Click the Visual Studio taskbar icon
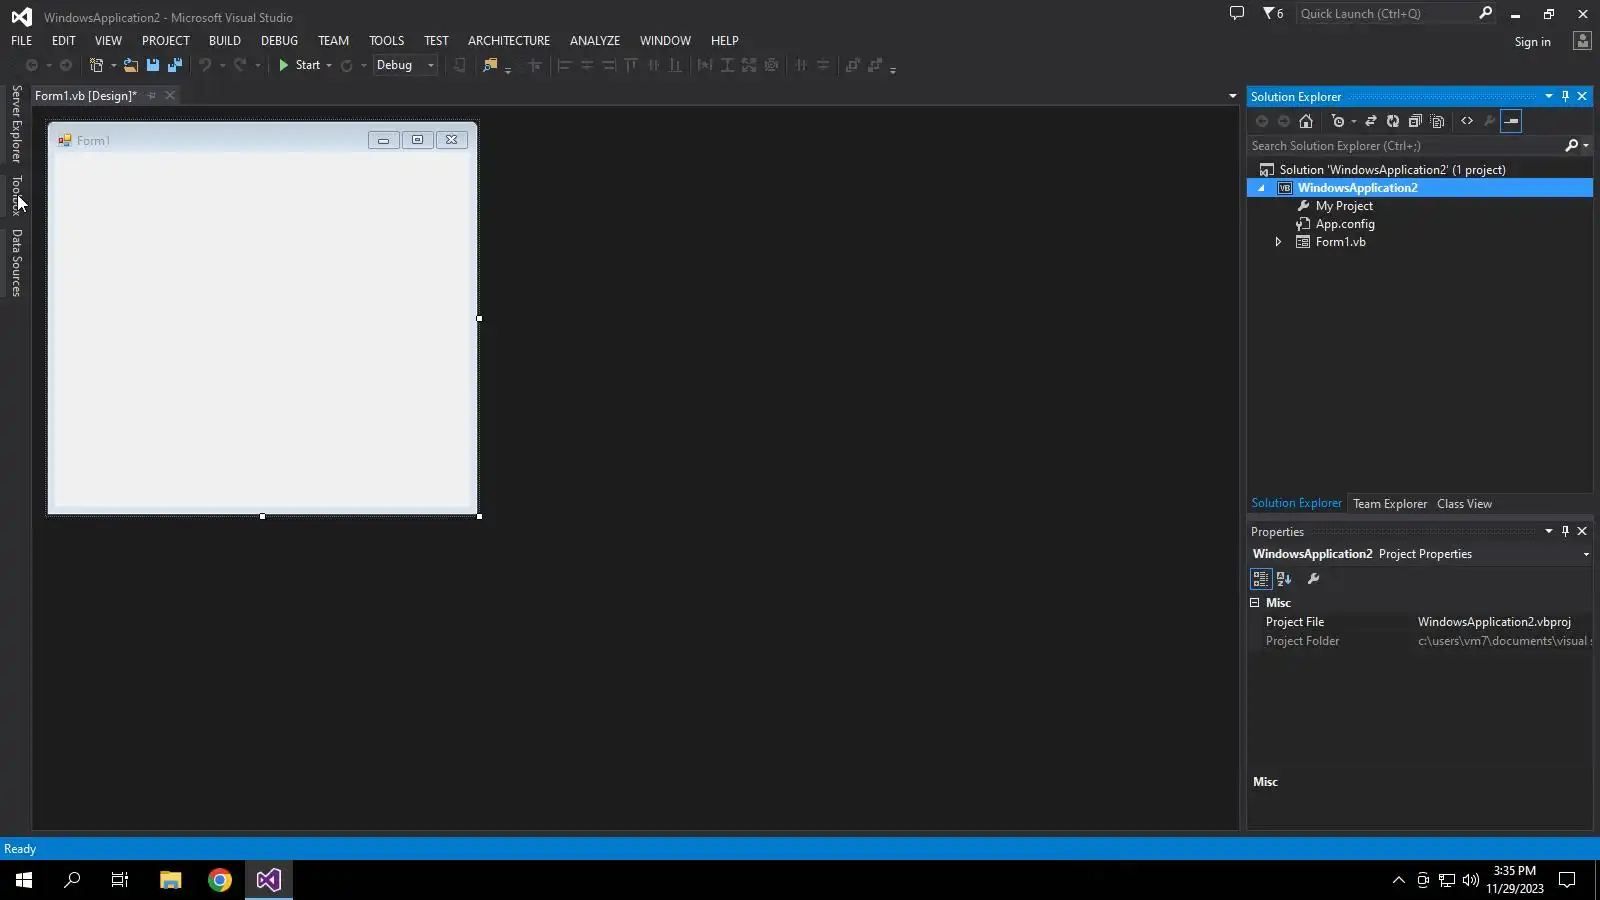Image resolution: width=1600 pixels, height=900 pixels. coord(269,880)
